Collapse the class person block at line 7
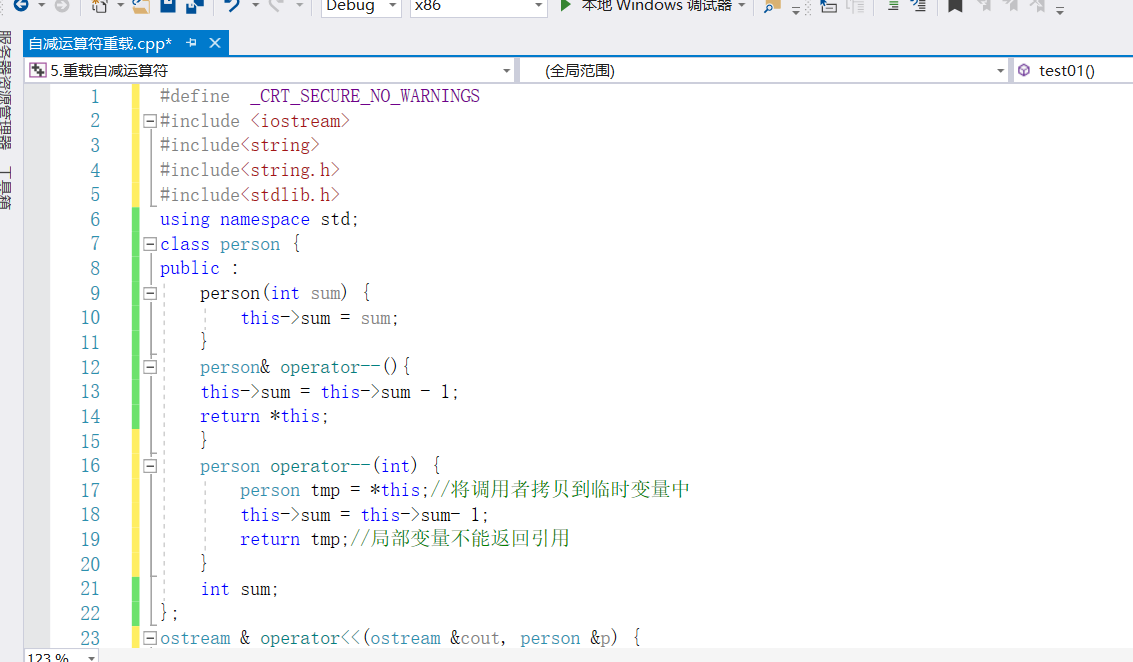 pos(150,244)
